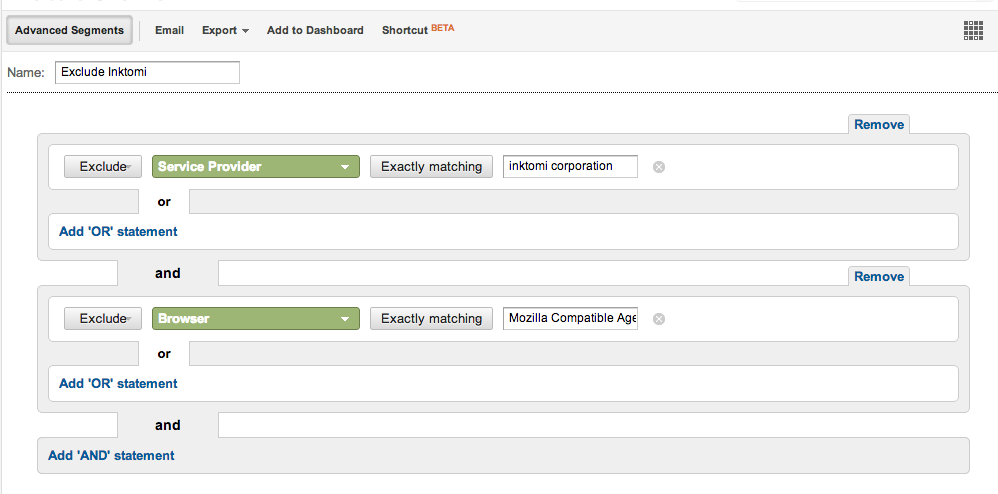Add an 'AND' statement at the bottom
The height and width of the screenshot is (494, 998).
click(x=111, y=456)
